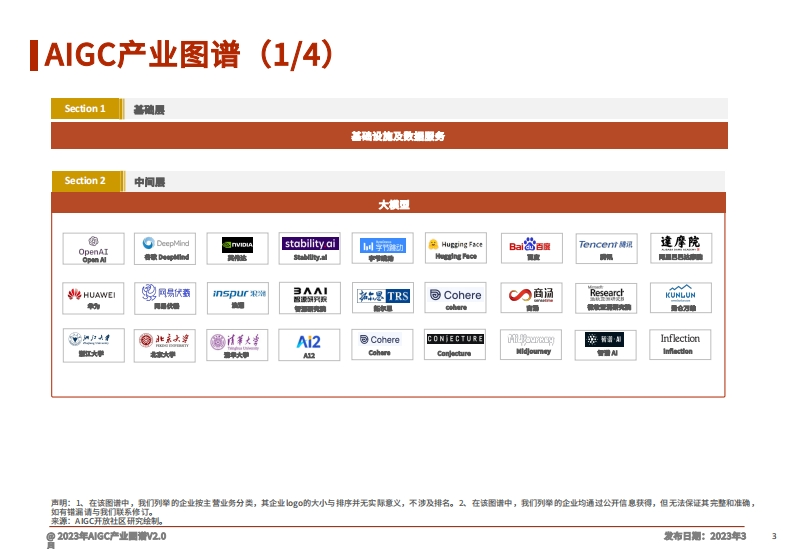Image resolution: width=793 pixels, height=549 pixels.
Task: Click the 基础设施及数据服务 orange banner
Action: pyautogui.click(x=389, y=135)
